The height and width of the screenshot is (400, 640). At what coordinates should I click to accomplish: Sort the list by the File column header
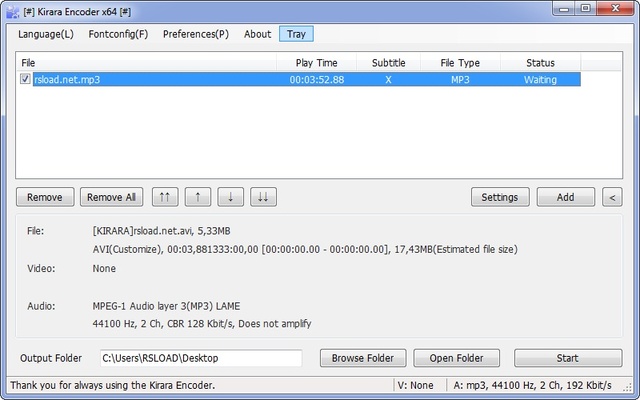click(x=146, y=63)
